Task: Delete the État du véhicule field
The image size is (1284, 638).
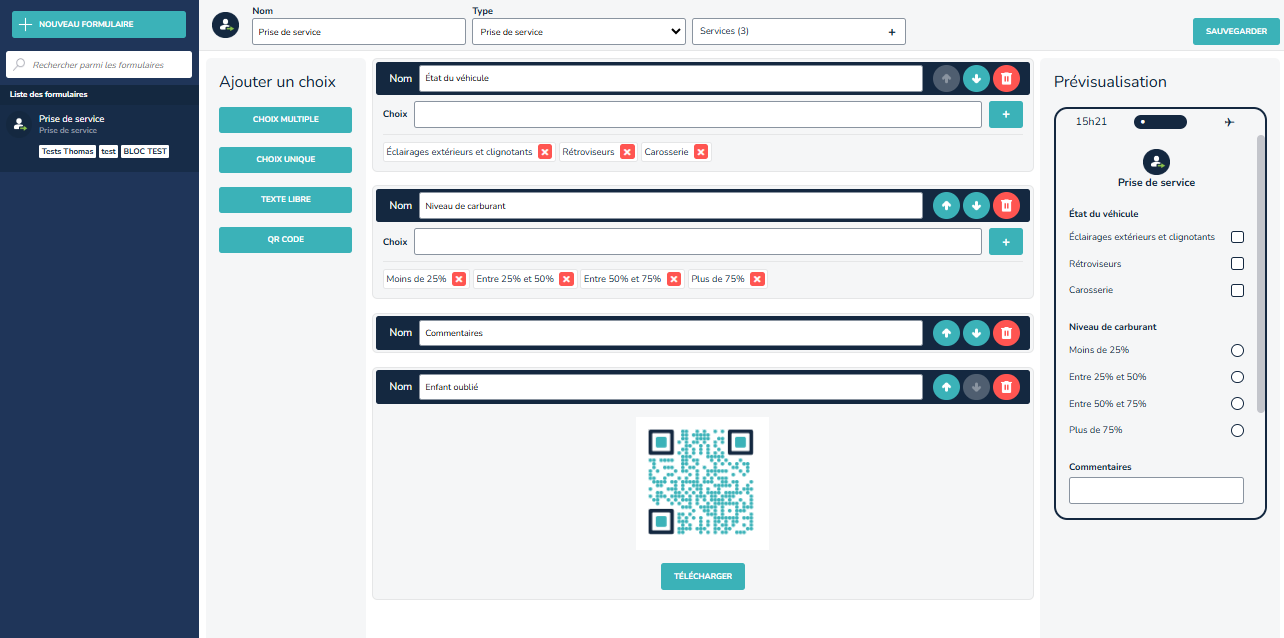Action: 1006,78
